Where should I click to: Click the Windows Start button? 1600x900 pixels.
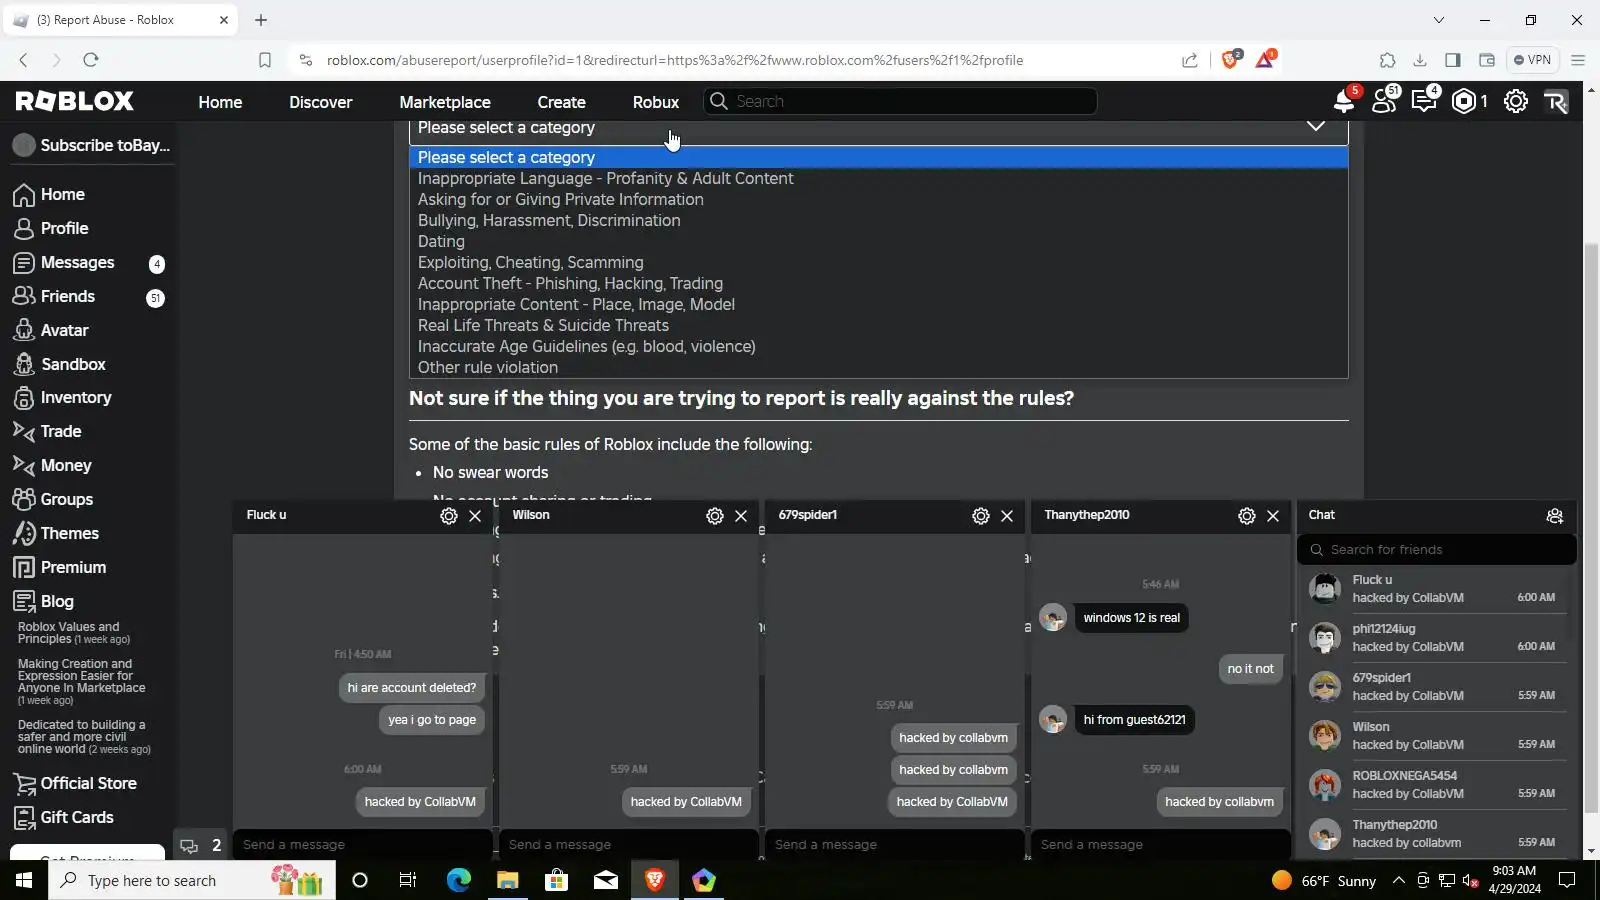[x=24, y=880]
